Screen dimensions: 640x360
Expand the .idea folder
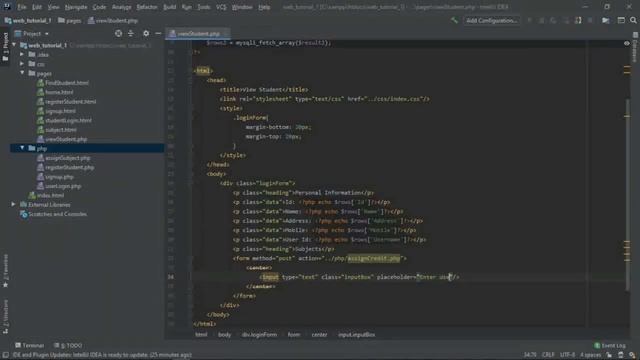click(x=22, y=54)
